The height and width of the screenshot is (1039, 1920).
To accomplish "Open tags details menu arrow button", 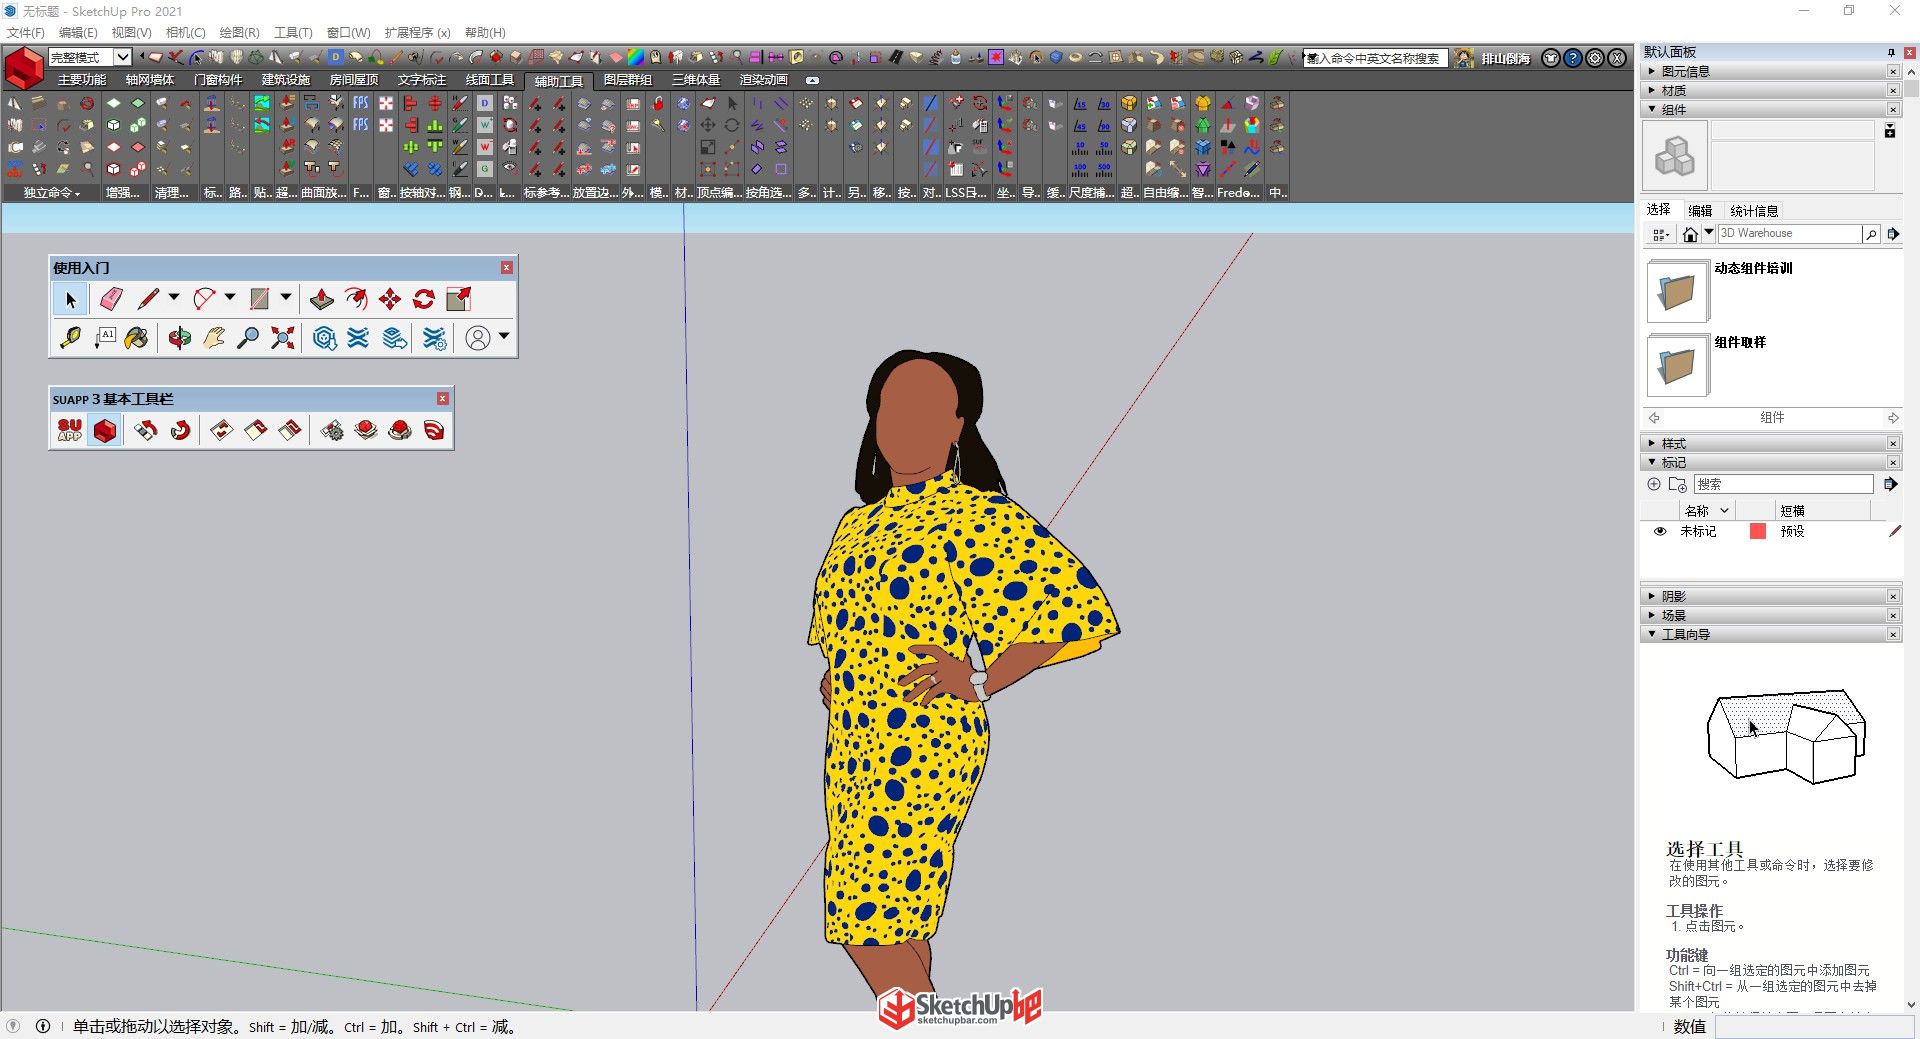I will coord(1890,484).
